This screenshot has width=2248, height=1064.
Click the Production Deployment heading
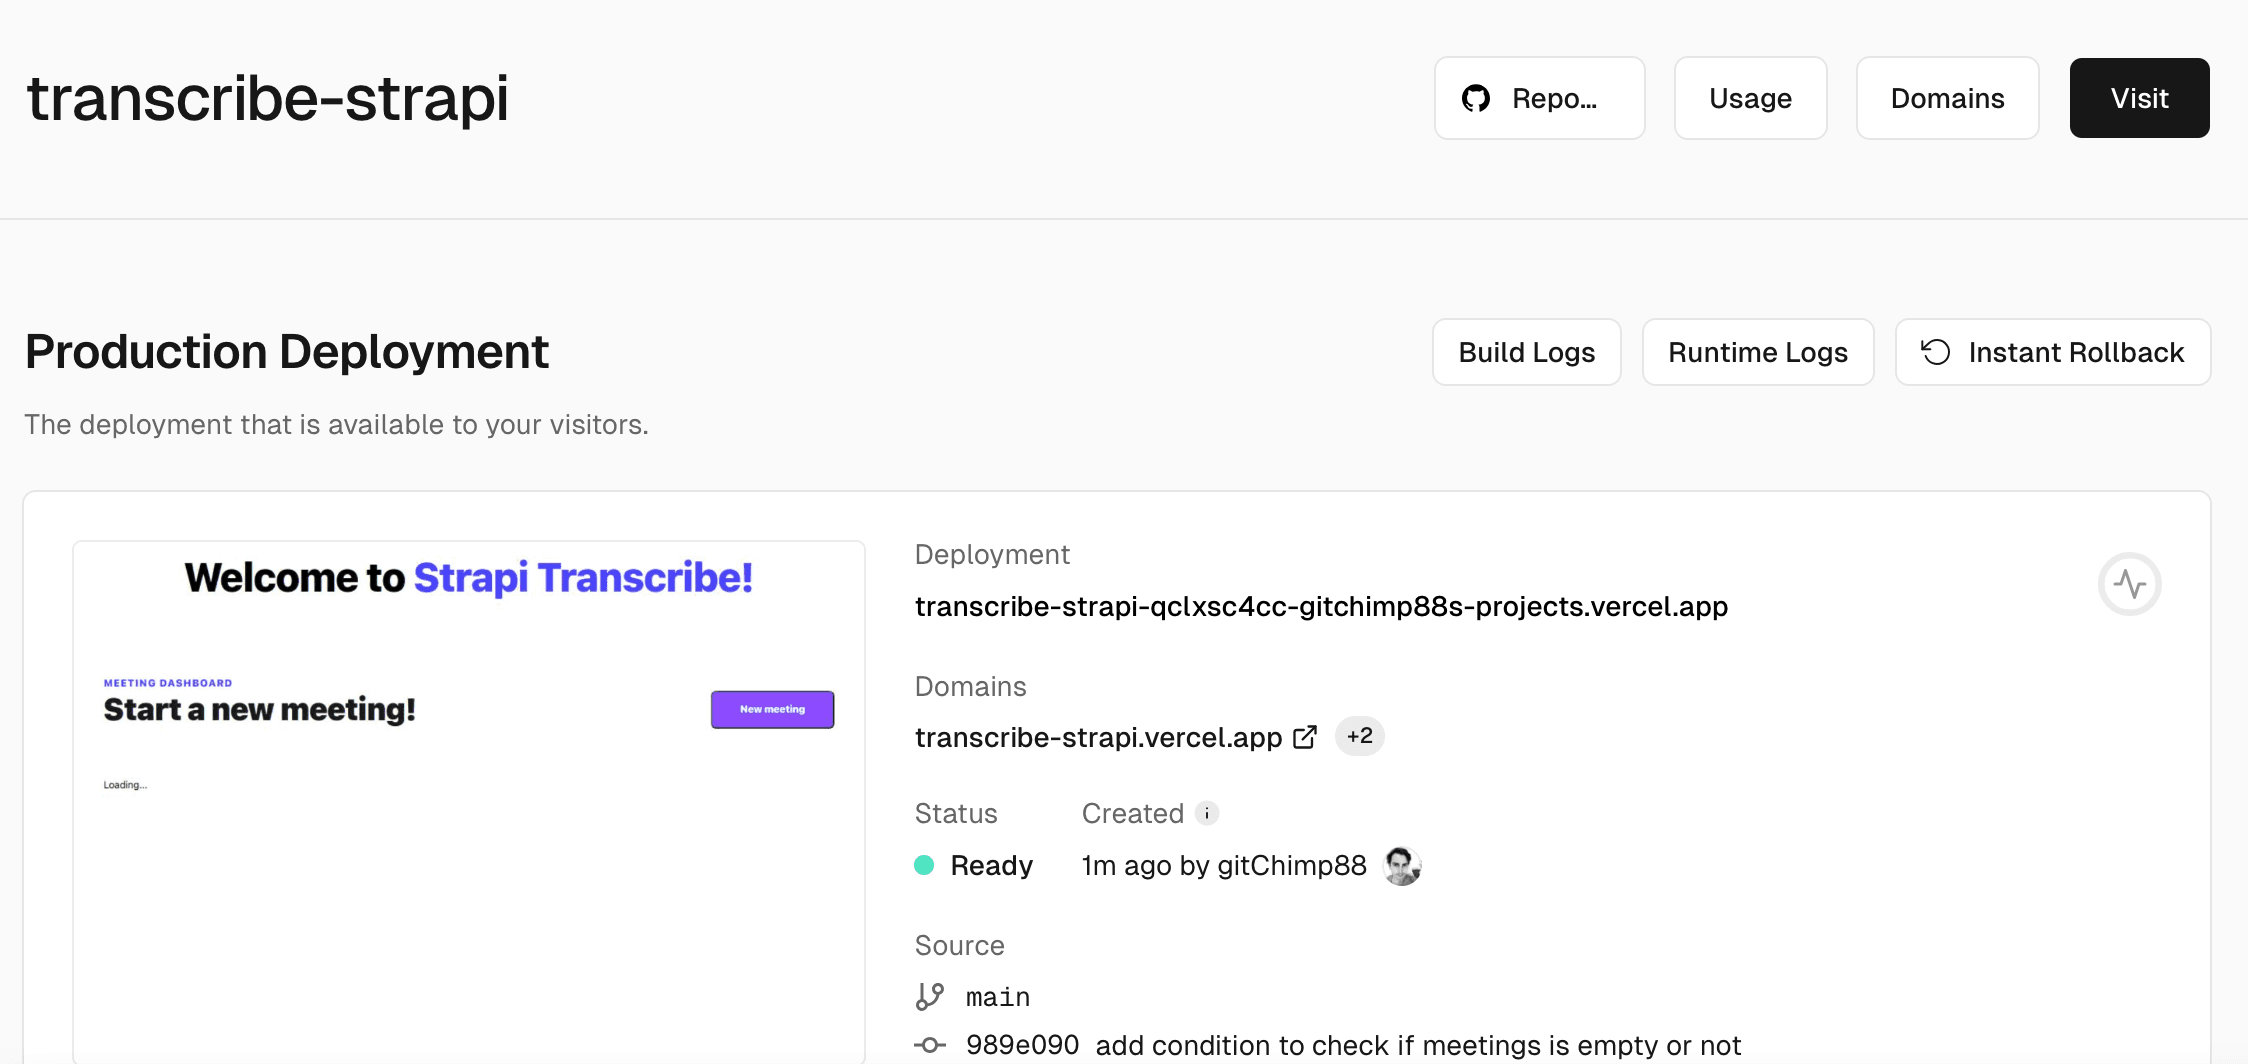[x=287, y=352]
